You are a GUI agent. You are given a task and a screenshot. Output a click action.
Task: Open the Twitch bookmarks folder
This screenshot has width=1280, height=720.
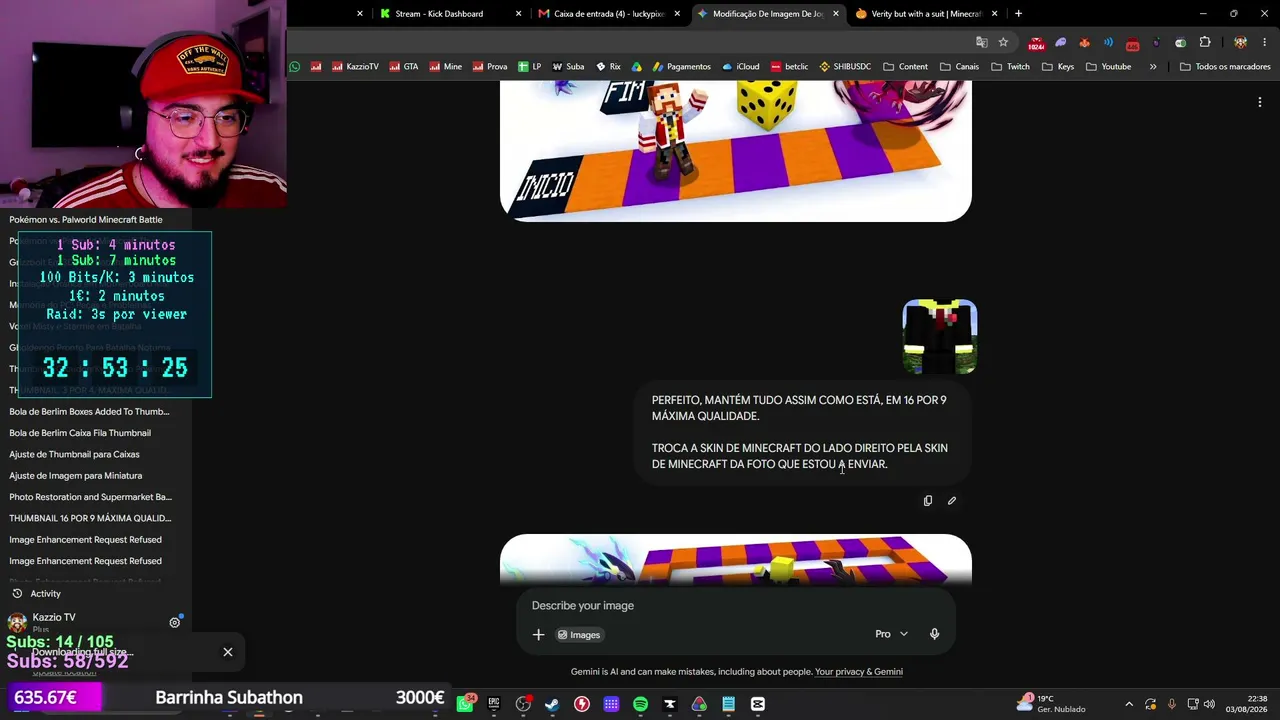point(1010,67)
